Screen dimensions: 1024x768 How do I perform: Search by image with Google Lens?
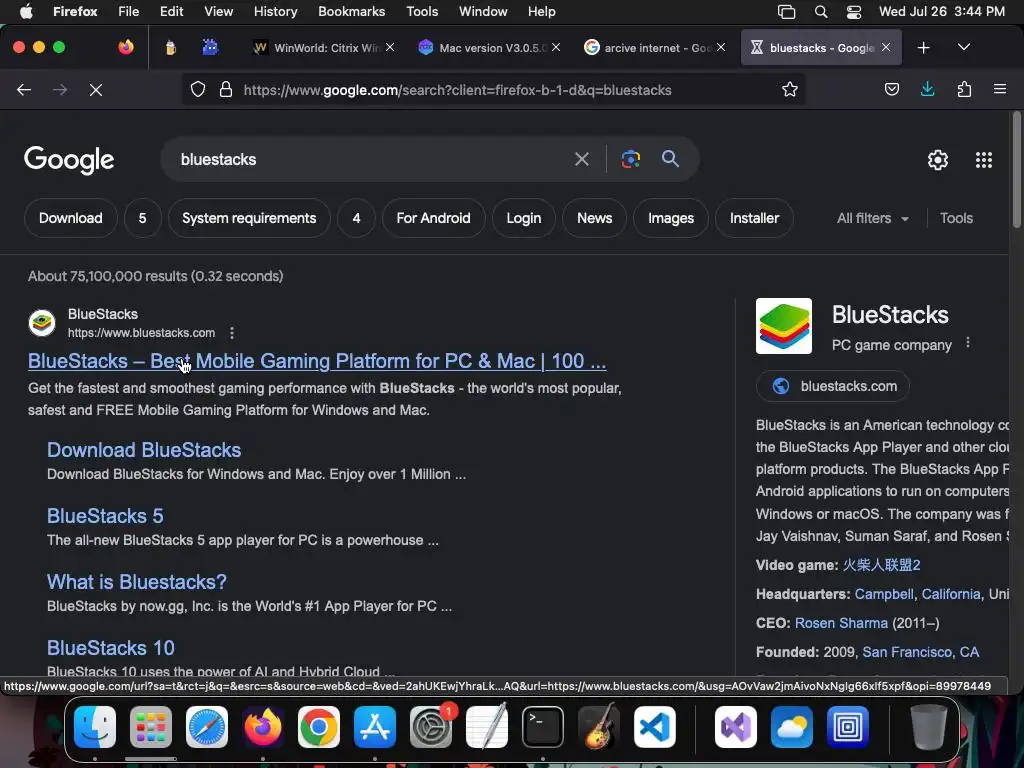[630, 159]
